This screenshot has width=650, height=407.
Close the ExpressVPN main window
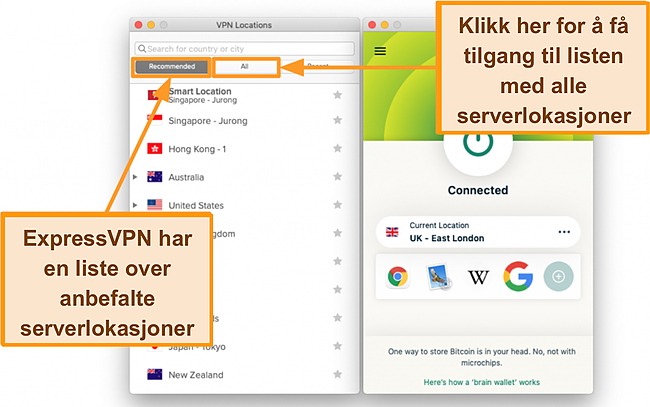coord(372,25)
